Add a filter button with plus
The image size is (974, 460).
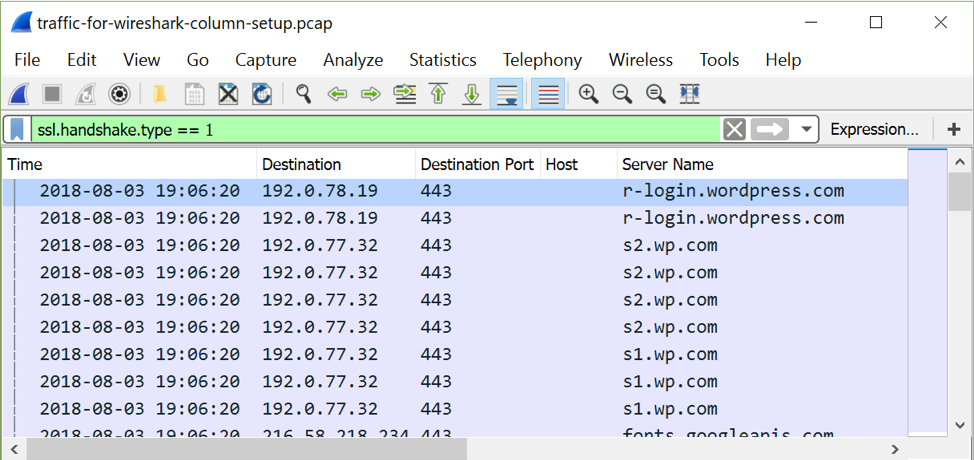pos(953,129)
